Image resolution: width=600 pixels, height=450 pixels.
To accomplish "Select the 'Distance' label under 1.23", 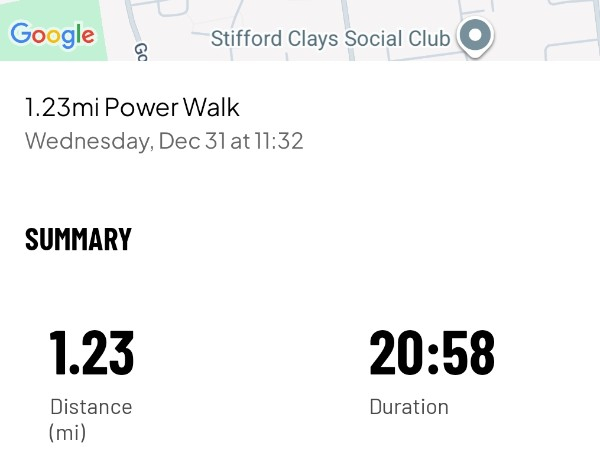I will pyautogui.click(x=91, y=407).
